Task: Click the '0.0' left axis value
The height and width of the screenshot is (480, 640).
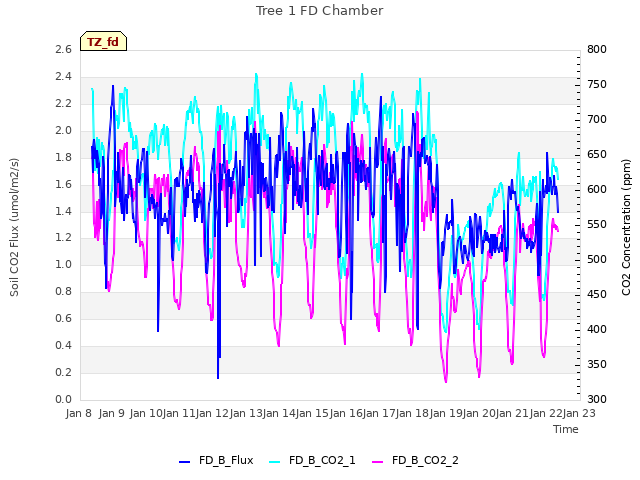Action: 63,399
